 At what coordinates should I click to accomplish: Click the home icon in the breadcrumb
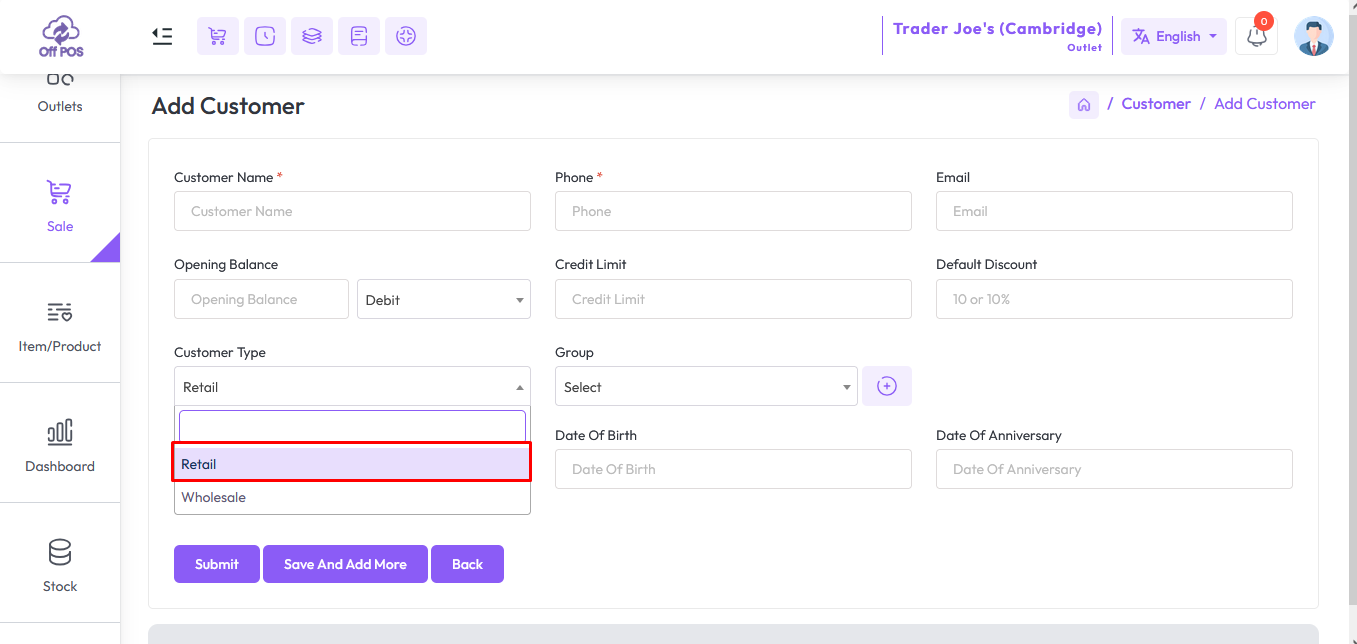1083,104
